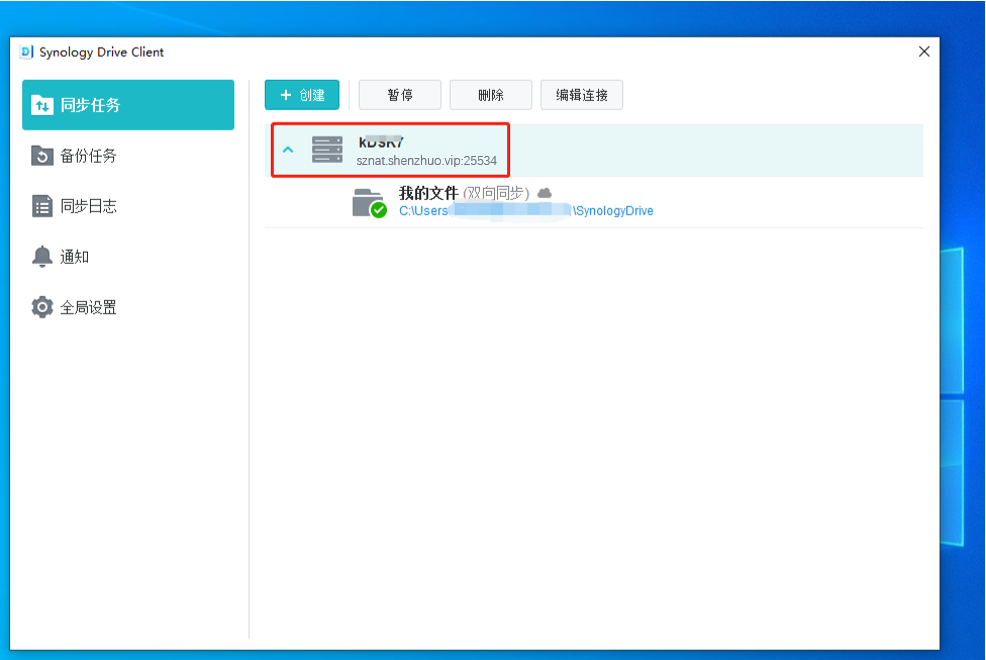Open 编辑连接 to edit the connection

(582, 95)
